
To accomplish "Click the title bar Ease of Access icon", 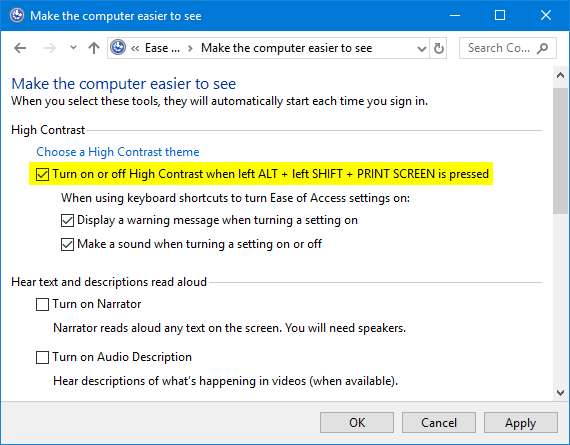I will pyautogui.click(x=17, y=16).
